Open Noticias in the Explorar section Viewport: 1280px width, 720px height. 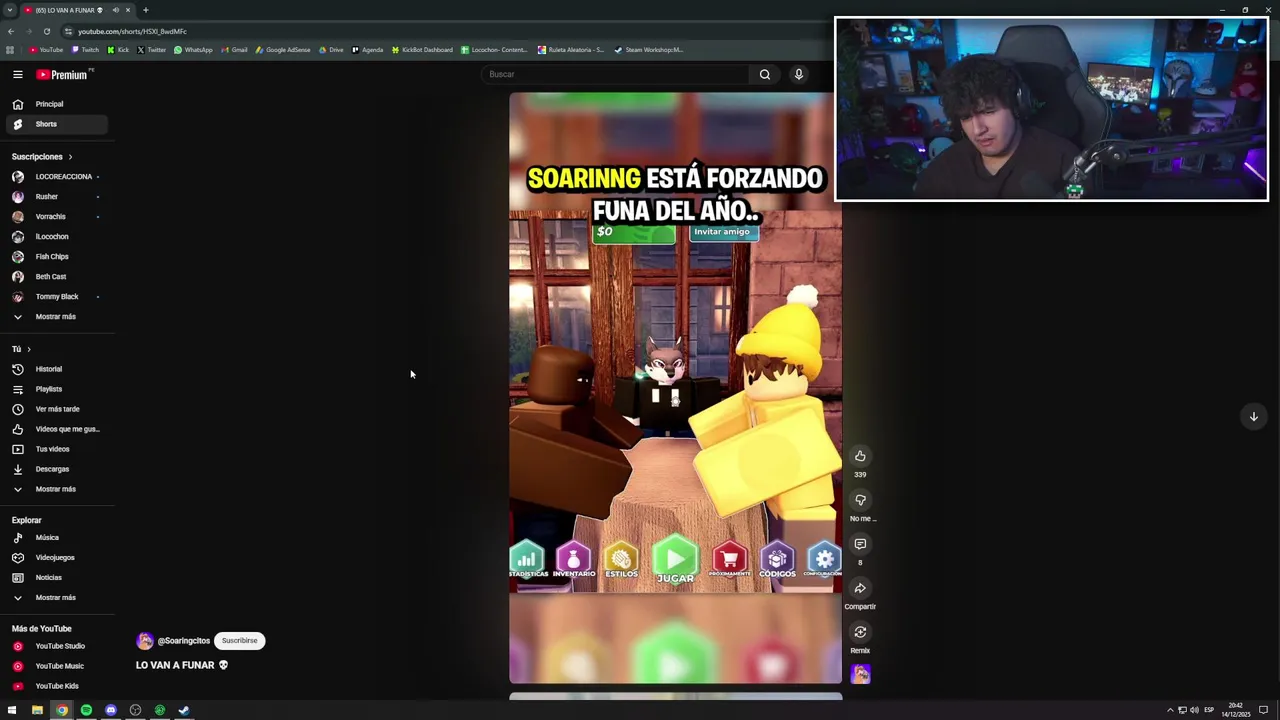tap(56, 577)
